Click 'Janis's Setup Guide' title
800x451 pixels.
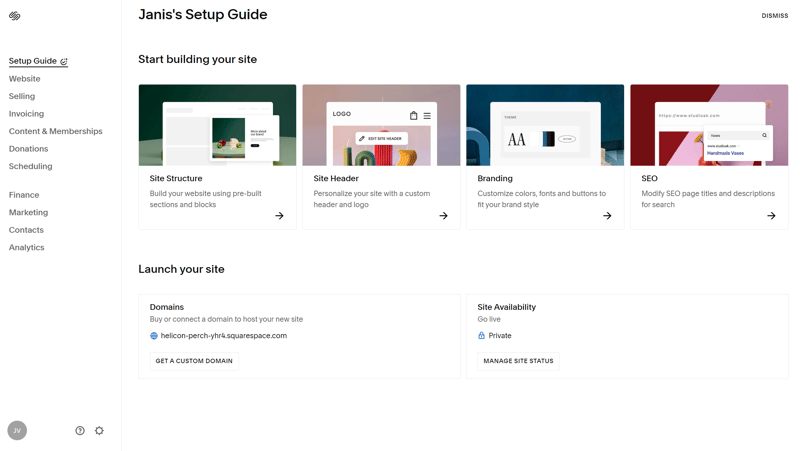(x=203, y=14)
